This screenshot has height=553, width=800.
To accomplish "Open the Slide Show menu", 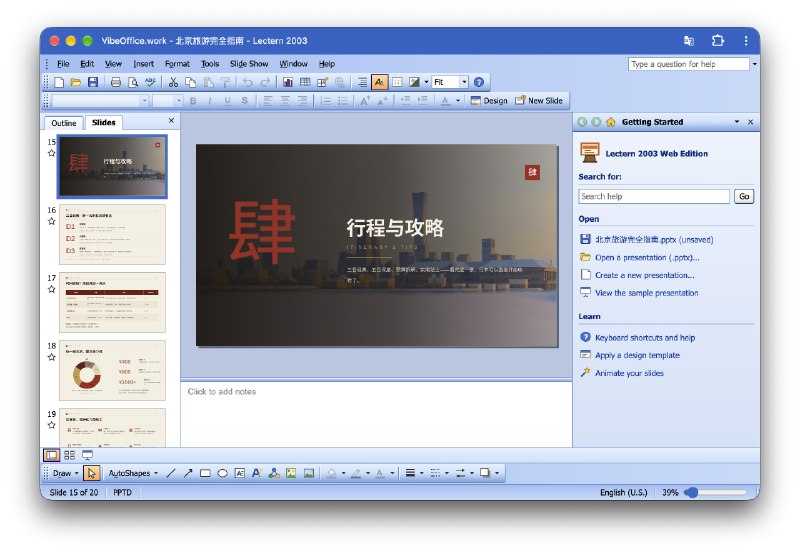I will point(249,64).
